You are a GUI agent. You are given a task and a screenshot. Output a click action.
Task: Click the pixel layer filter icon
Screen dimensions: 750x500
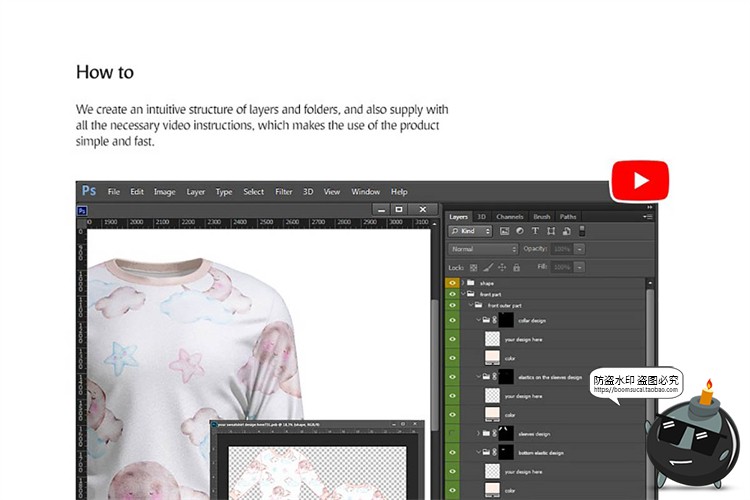504,231
